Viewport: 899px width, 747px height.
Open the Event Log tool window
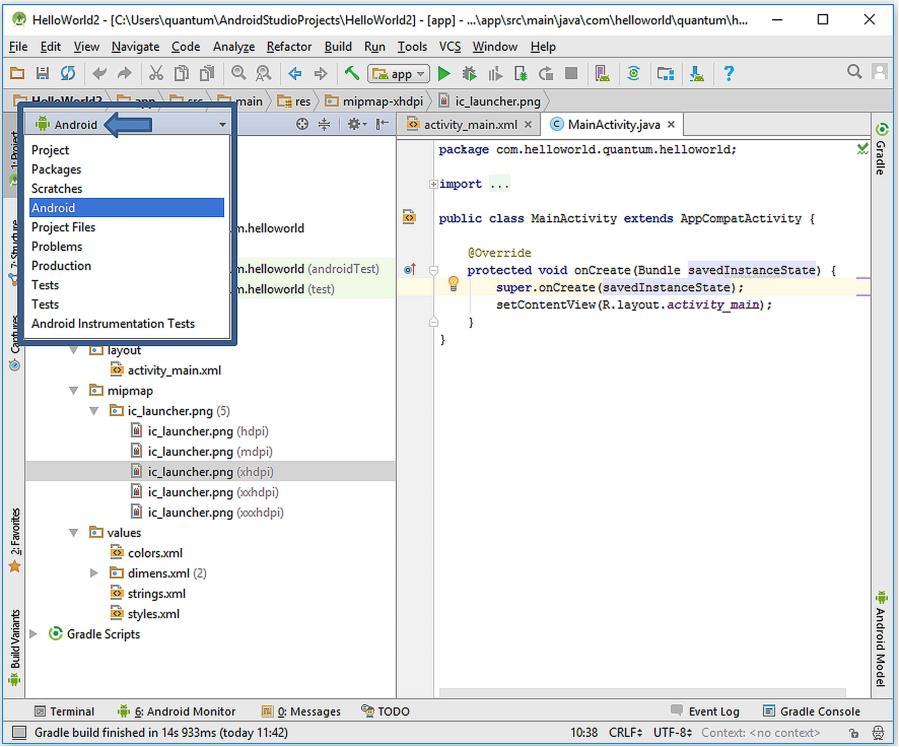(x=705, y=711)
